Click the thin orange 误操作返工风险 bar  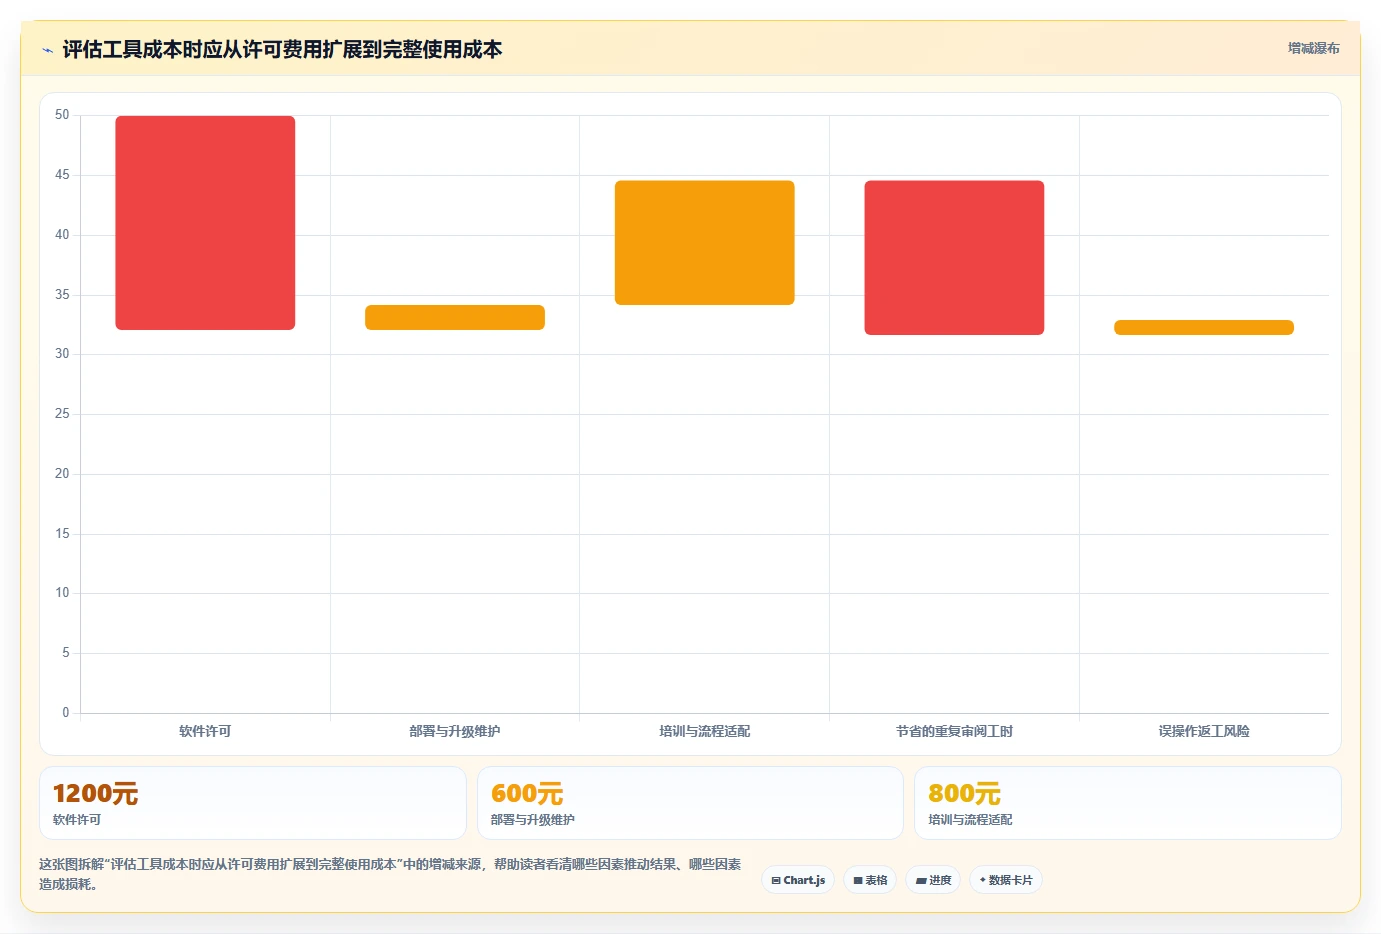pos(1204,328)
